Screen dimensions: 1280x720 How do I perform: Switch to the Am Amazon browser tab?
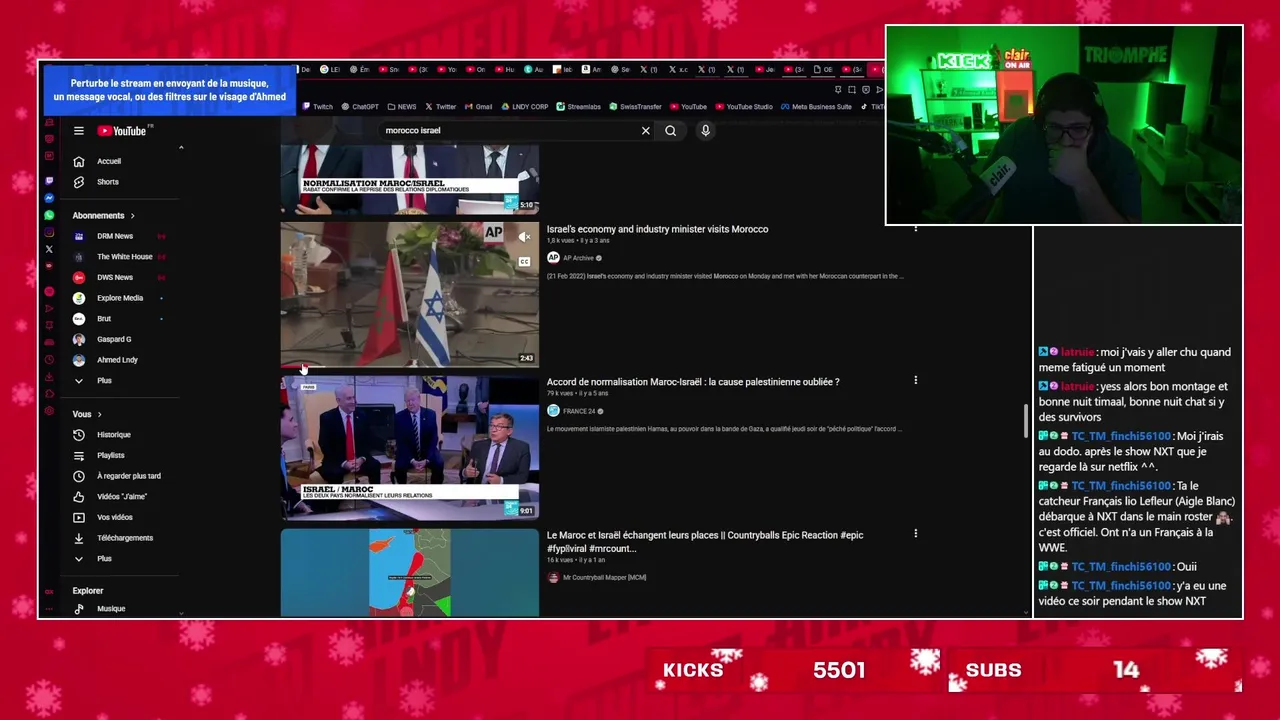coord(593,70)
